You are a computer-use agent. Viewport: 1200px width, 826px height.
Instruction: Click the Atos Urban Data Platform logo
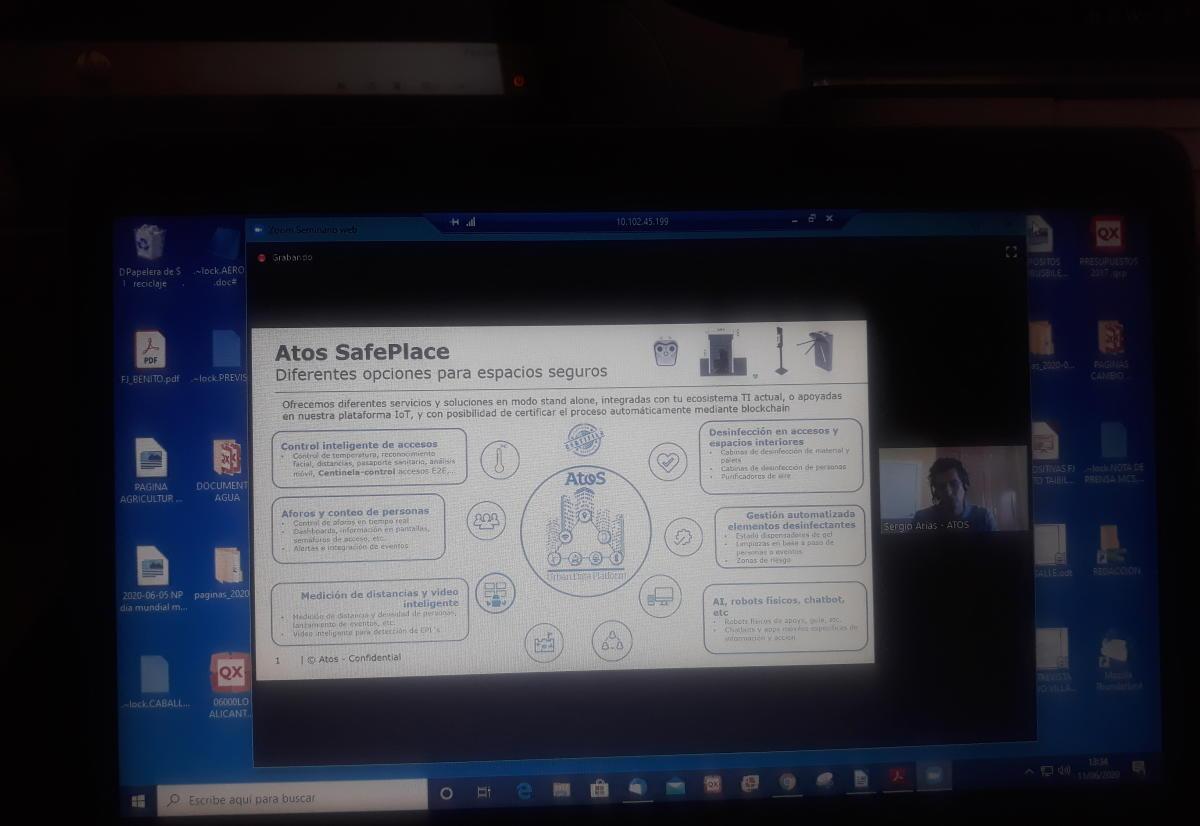click(x=585, y=530)
